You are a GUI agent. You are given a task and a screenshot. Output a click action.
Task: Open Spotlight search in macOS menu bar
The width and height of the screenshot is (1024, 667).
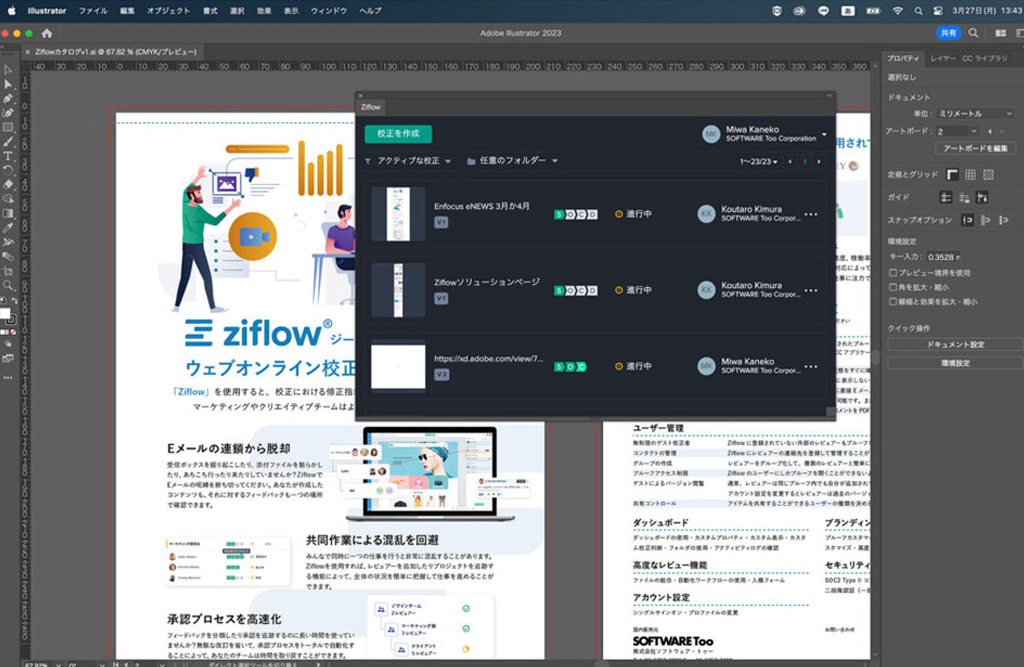click(x=918, y=11)
